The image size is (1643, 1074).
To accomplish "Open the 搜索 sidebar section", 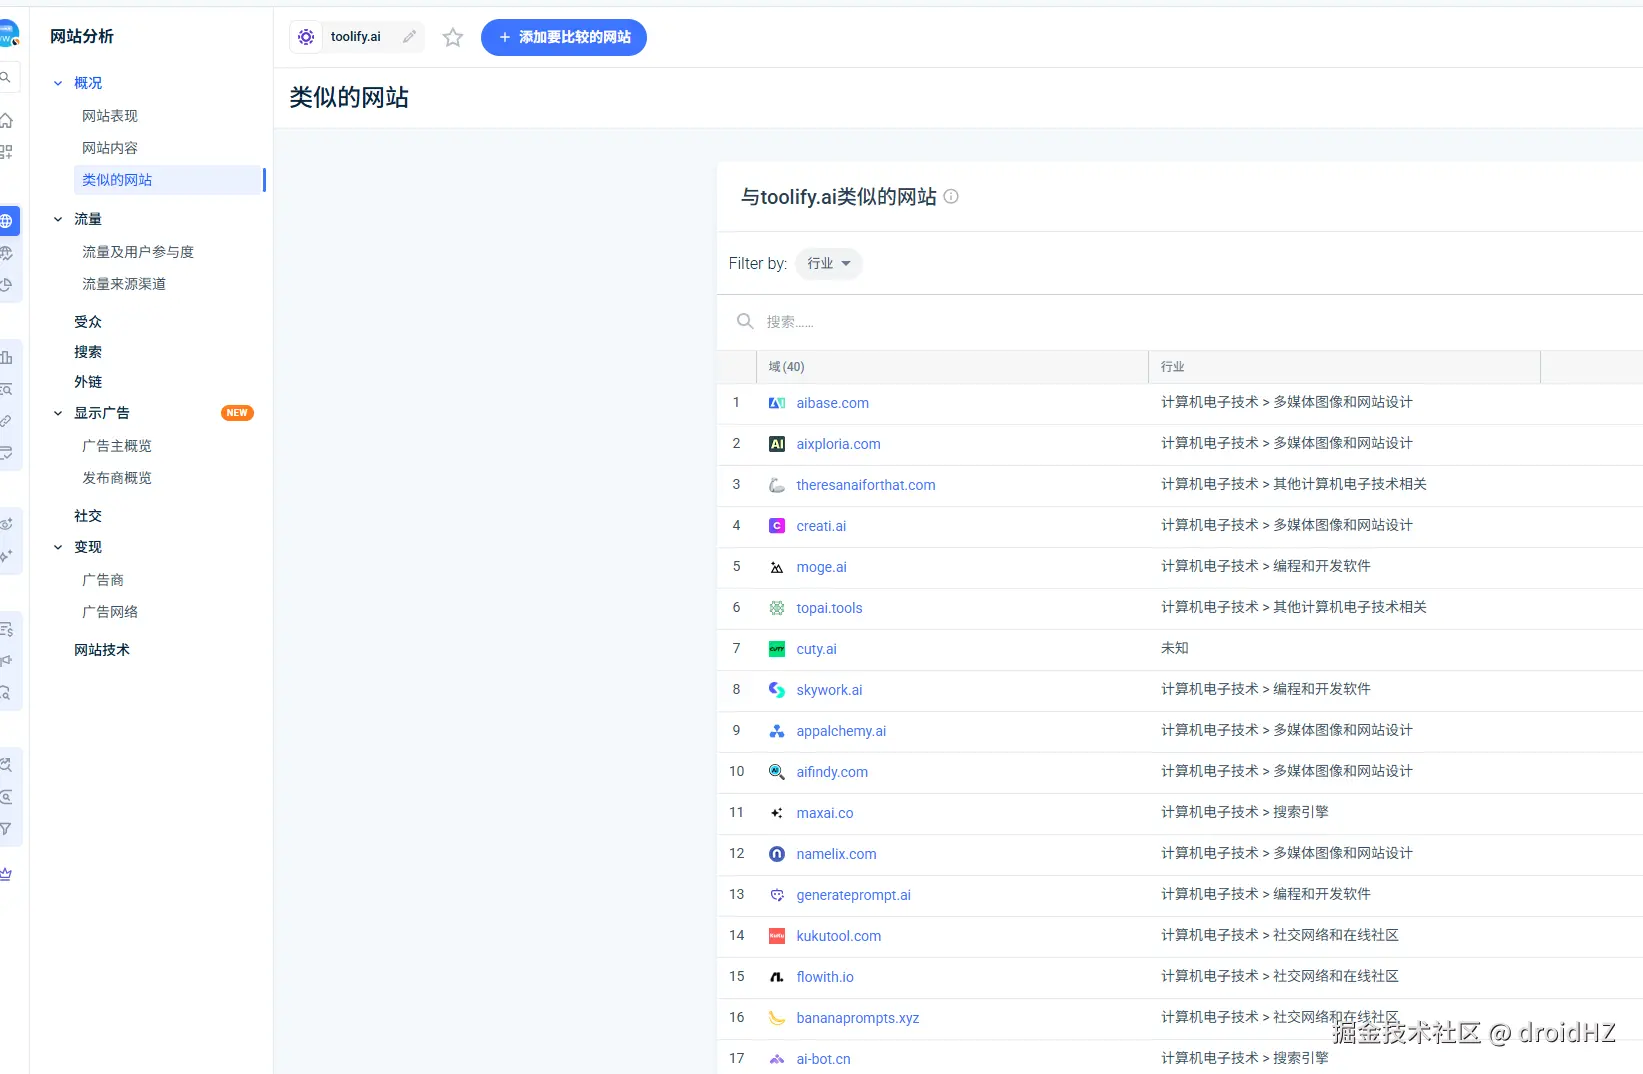I will [88, 352].
